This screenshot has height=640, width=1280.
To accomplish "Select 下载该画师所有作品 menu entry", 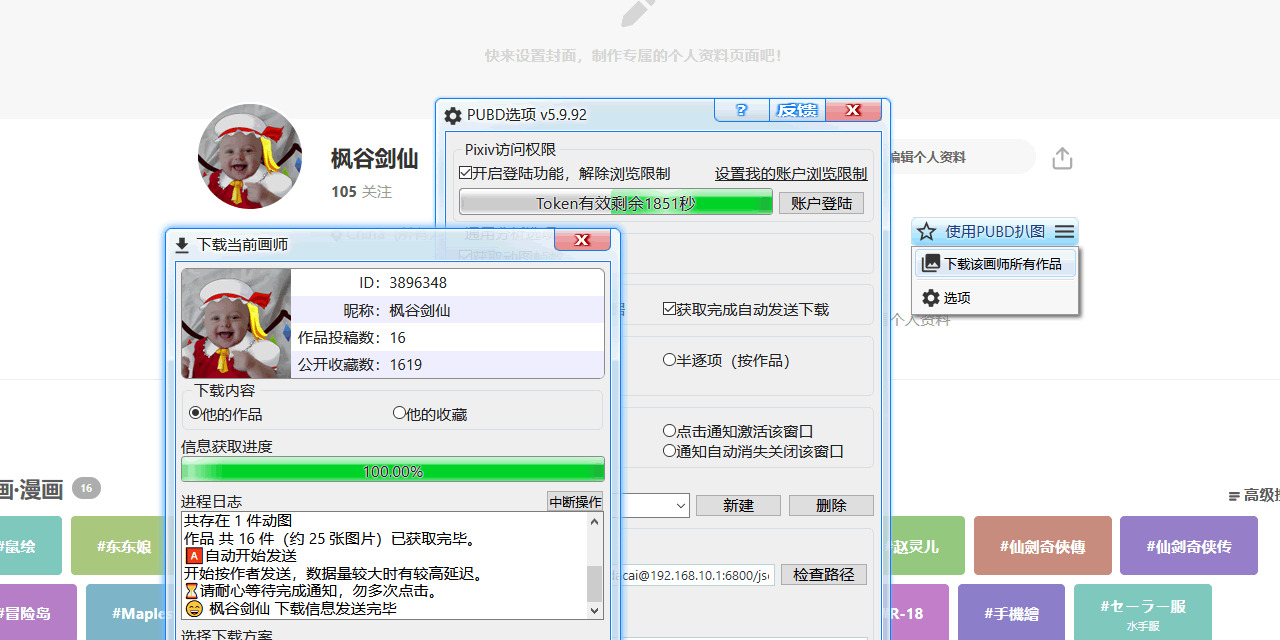I will (x=996, y=263).
